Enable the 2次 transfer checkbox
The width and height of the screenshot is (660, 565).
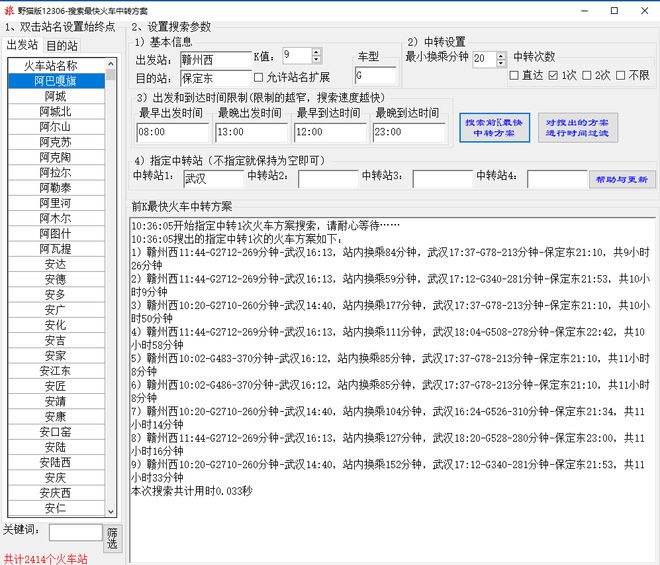click(x=586, y=75)
